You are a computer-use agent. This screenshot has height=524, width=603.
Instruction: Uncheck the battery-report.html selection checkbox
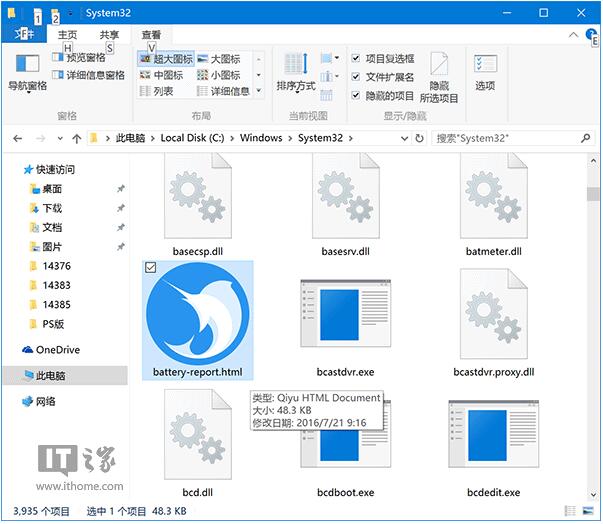point(150,267)
